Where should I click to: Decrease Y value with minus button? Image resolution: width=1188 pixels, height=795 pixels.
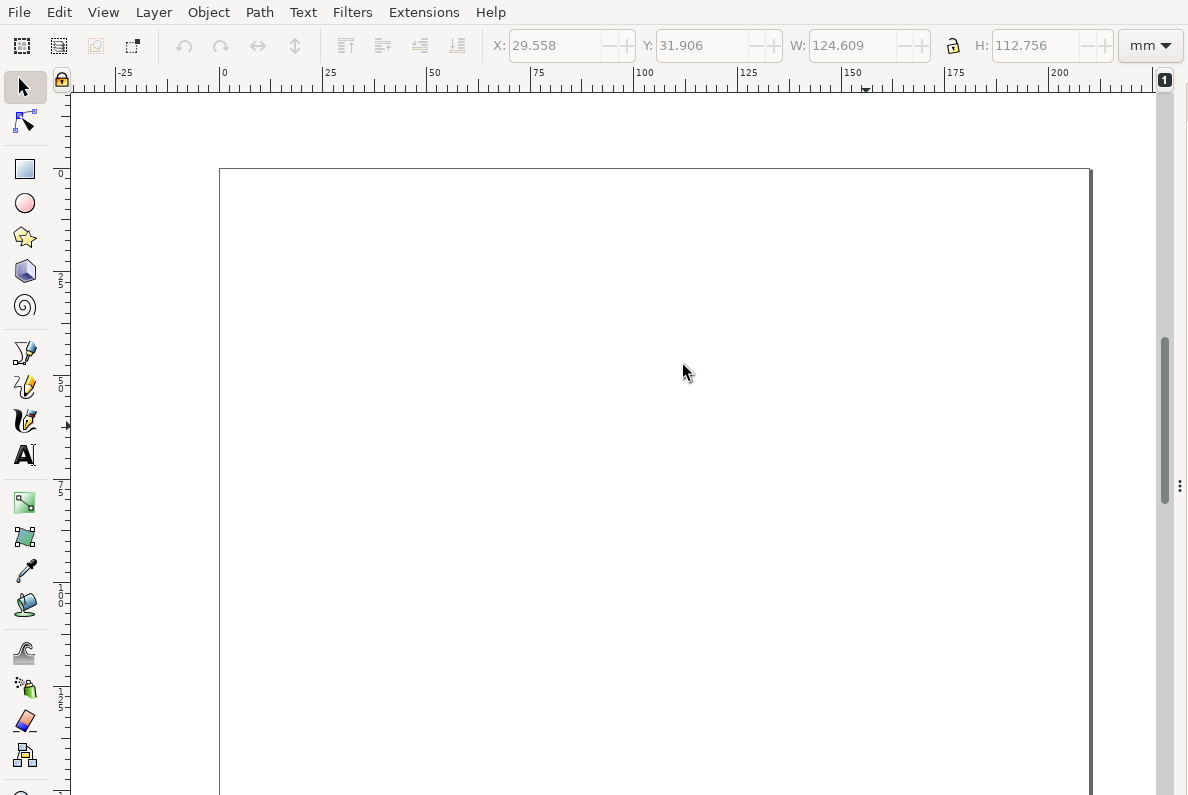pyautogui.click(x=757, y=45)
